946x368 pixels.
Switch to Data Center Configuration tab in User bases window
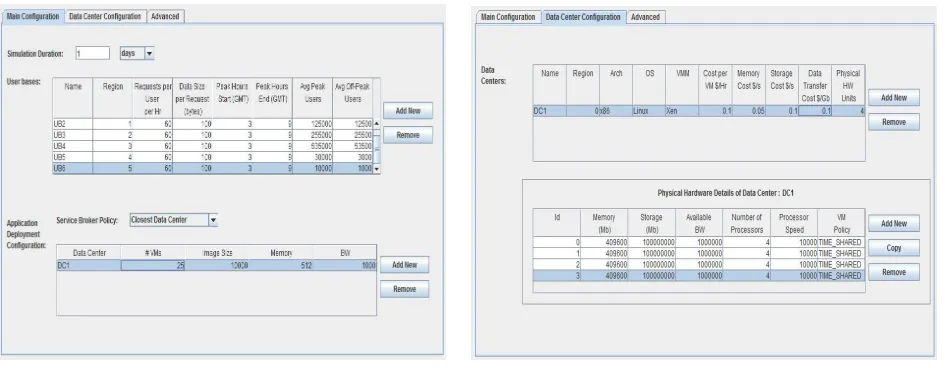tap(105, 17)
